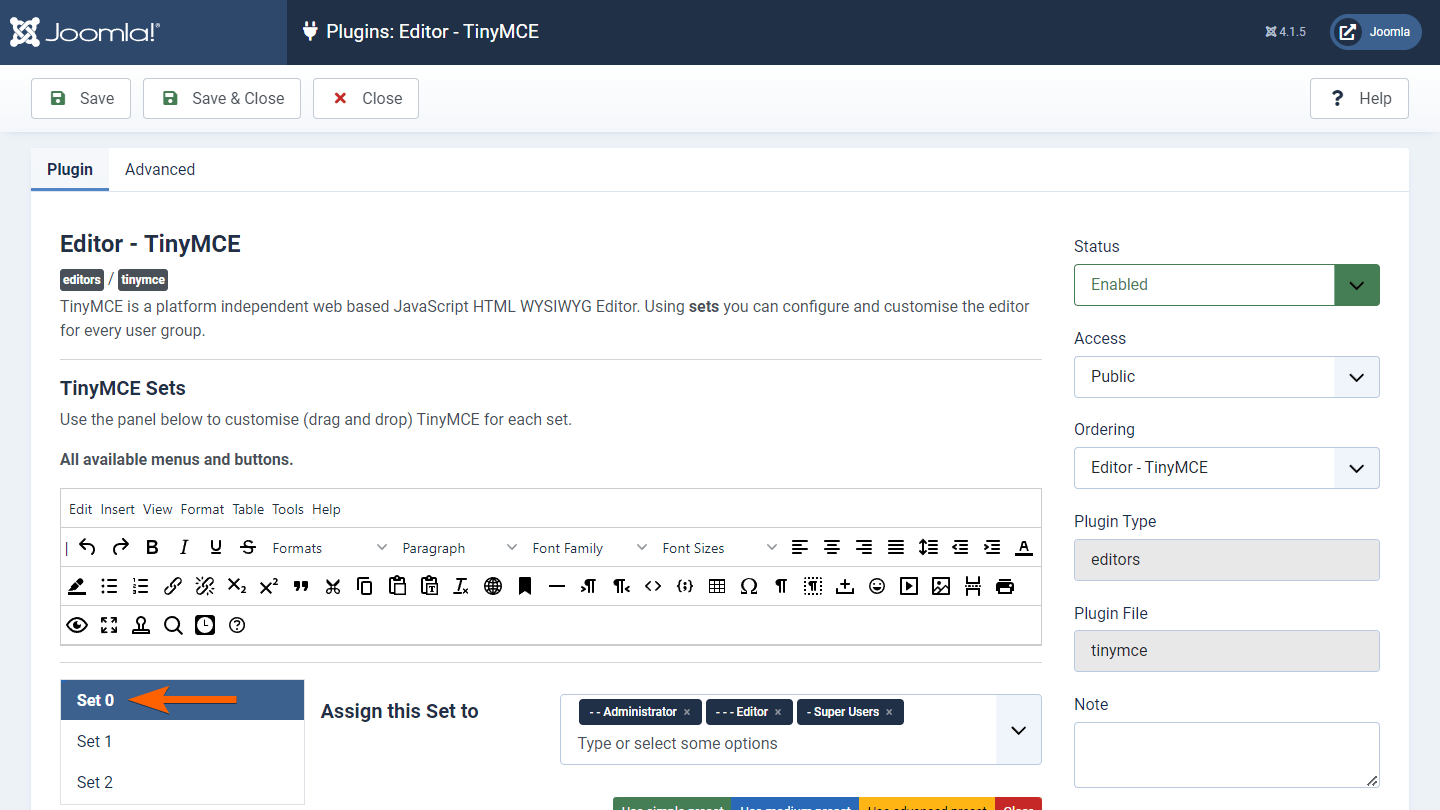Click the Print printer icon

(x=1005, y=586)
